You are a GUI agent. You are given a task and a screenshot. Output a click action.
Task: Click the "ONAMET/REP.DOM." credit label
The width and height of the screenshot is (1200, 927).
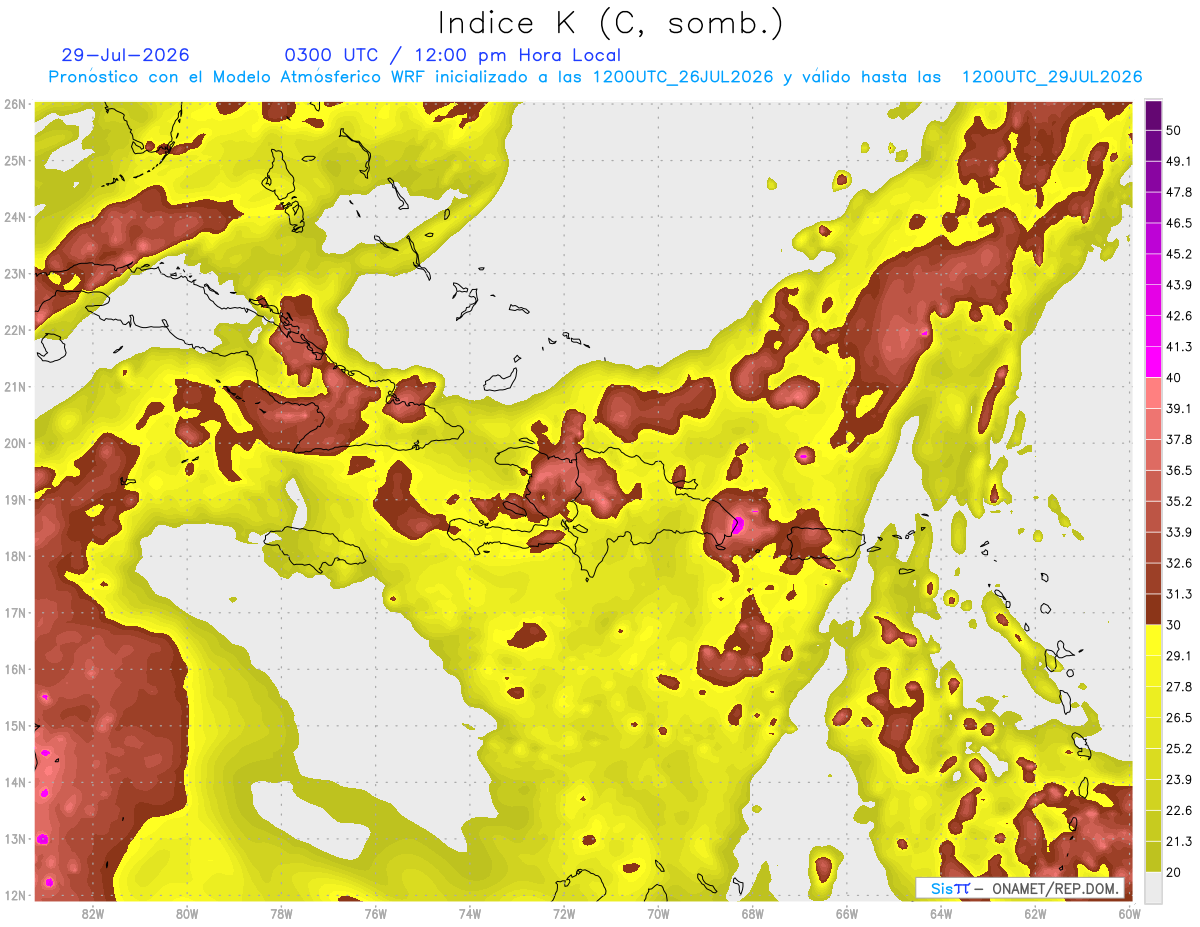[x=1054, y=889]
